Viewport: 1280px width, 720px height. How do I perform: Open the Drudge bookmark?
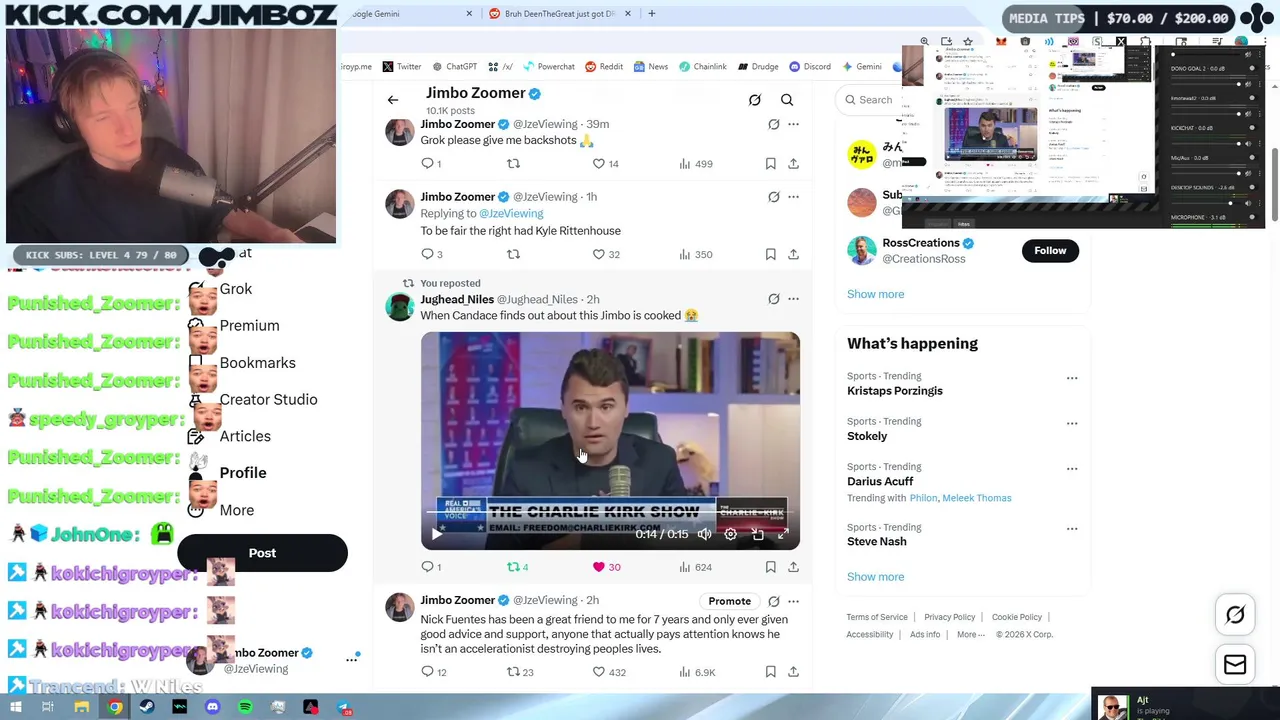758,67
